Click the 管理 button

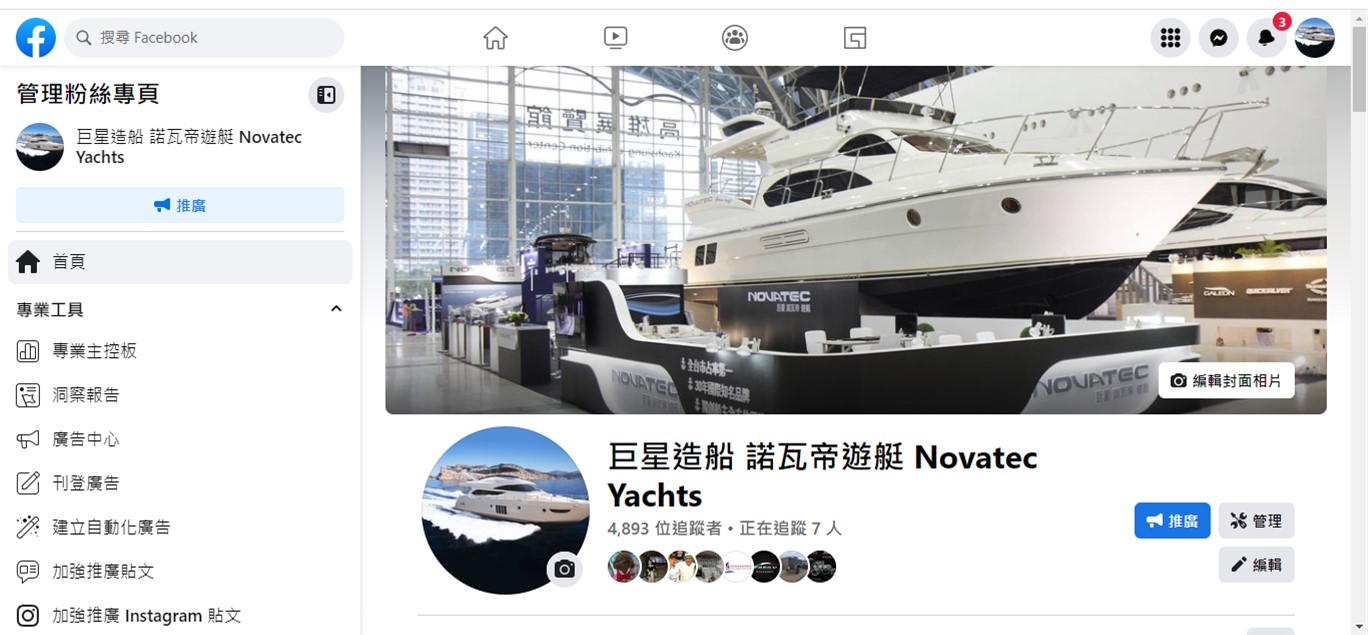1256,521
